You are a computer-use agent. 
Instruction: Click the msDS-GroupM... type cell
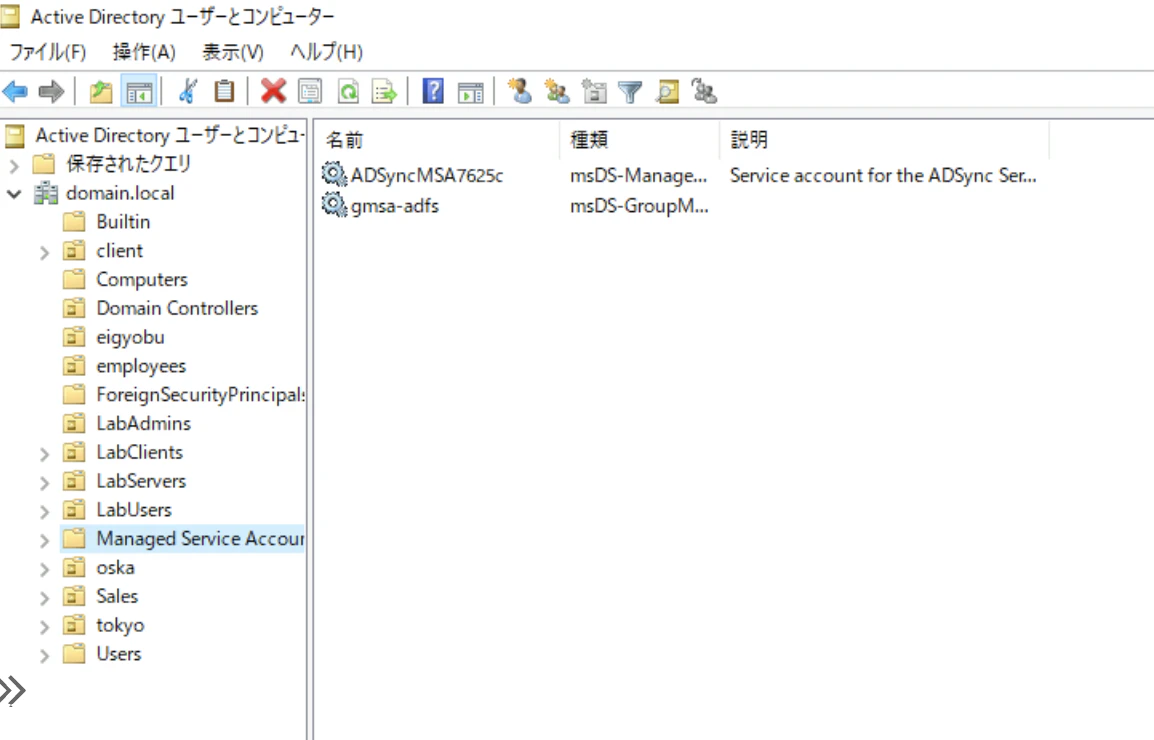pyautogui.click(x=639, y=205)
